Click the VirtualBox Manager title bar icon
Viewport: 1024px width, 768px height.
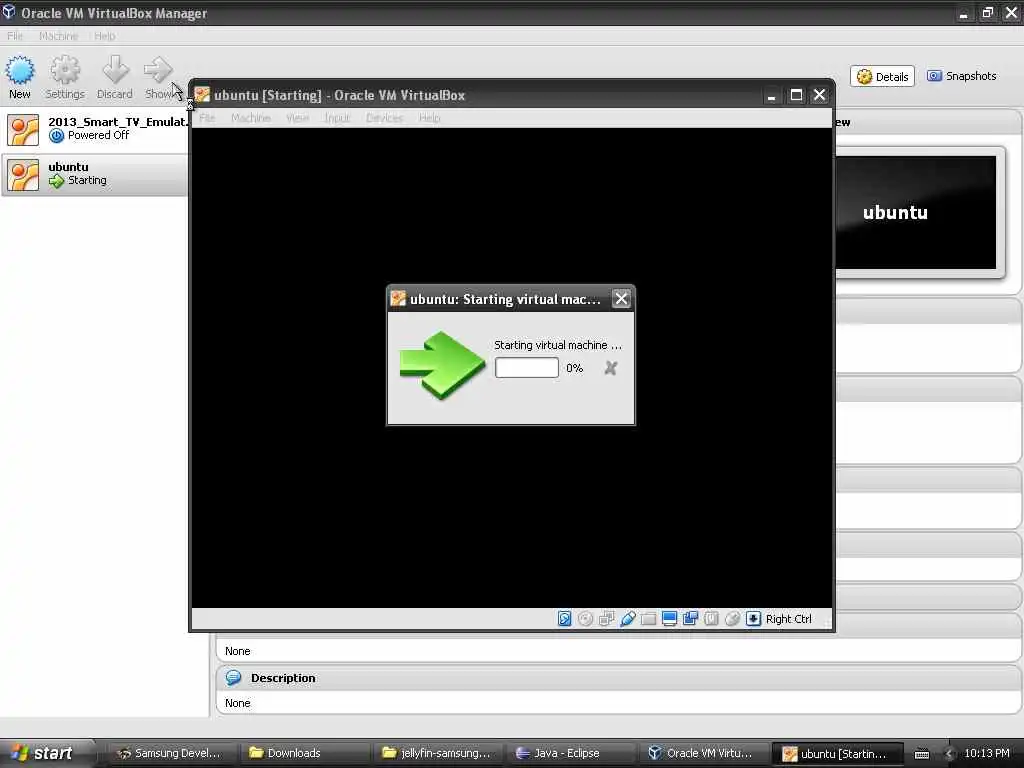[x=8, y=12]
